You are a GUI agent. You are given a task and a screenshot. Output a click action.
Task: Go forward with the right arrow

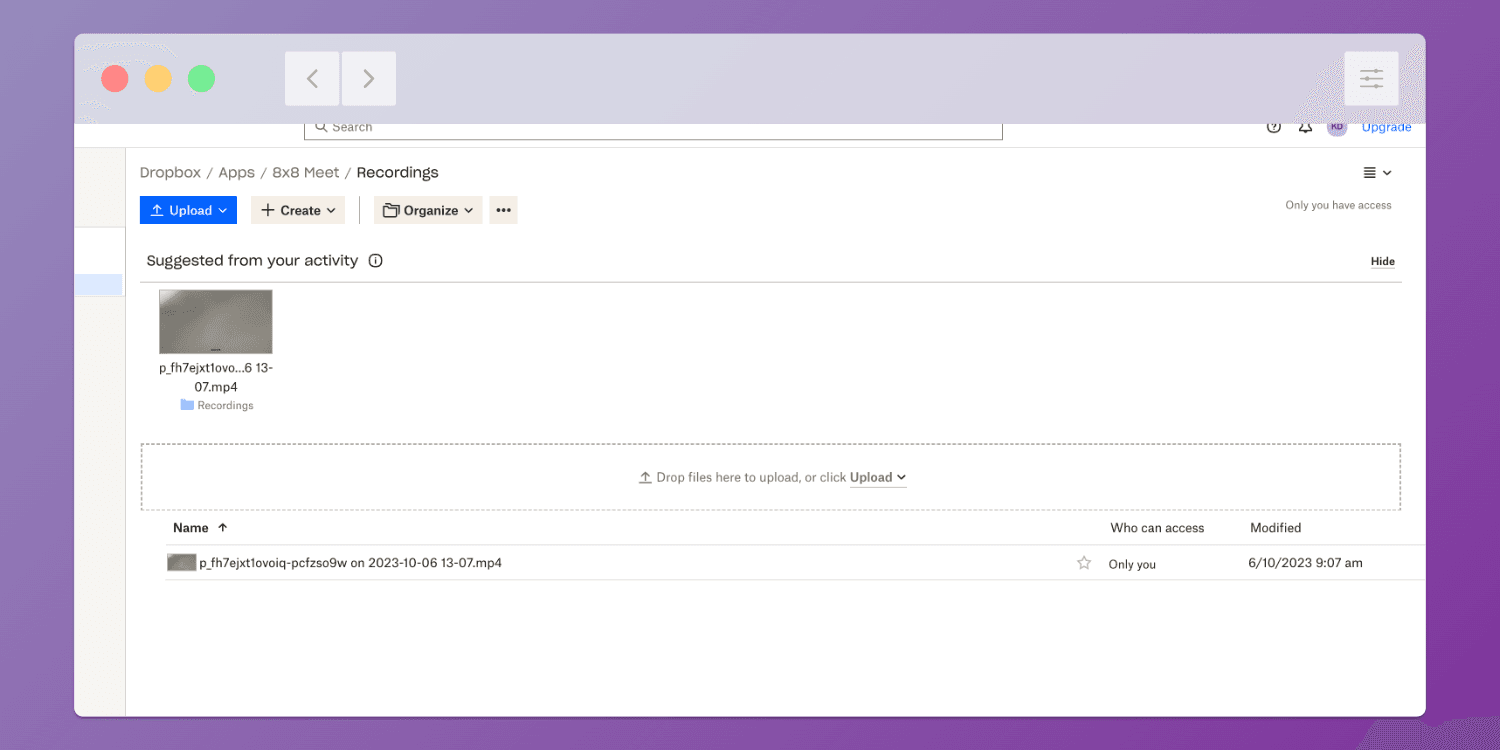[x=368, y=79]
